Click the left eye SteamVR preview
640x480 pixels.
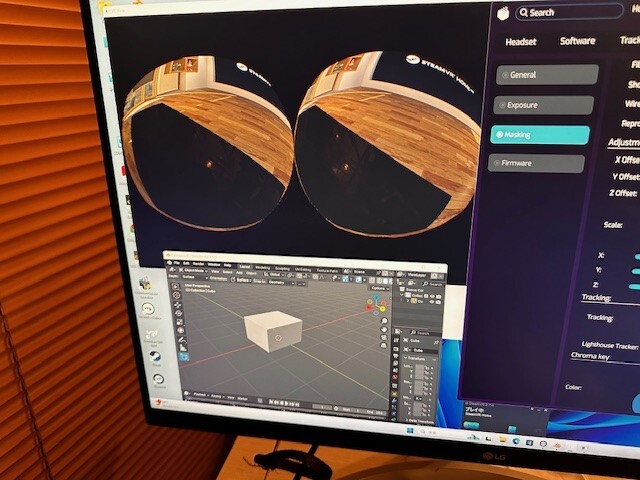click(x=207, y=143)
